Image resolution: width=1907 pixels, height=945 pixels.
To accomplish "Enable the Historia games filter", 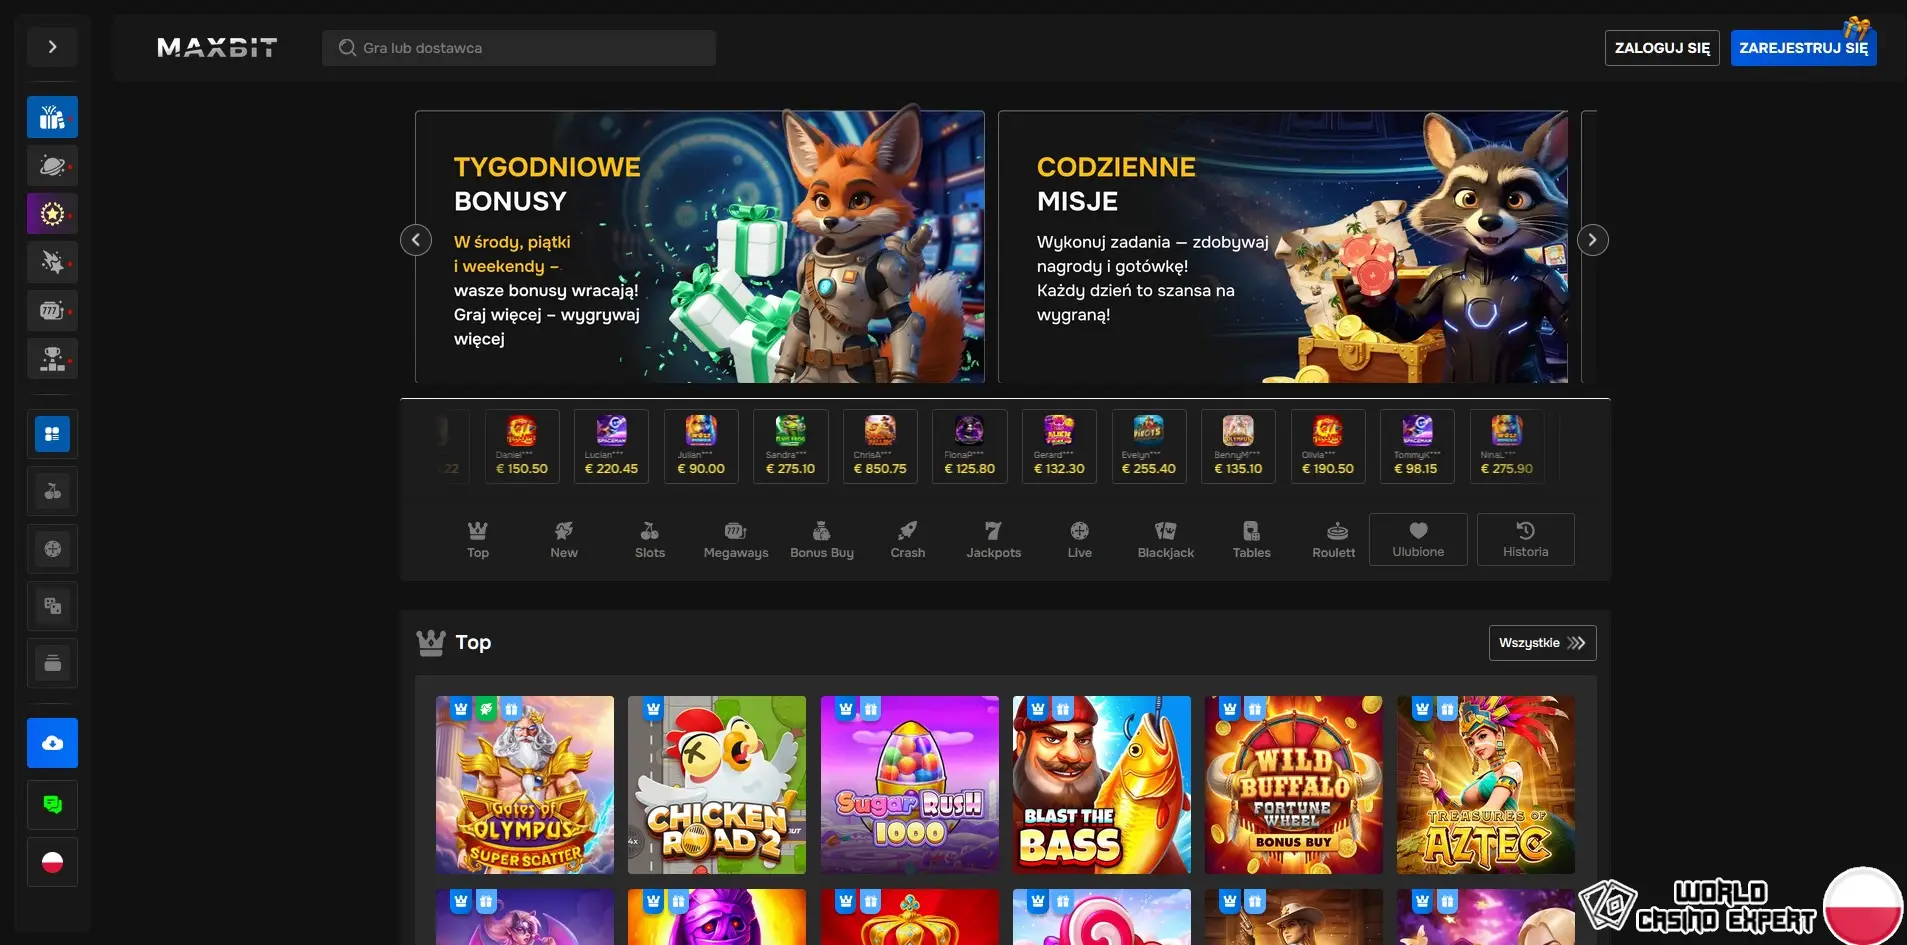I will coord(1525,539).
